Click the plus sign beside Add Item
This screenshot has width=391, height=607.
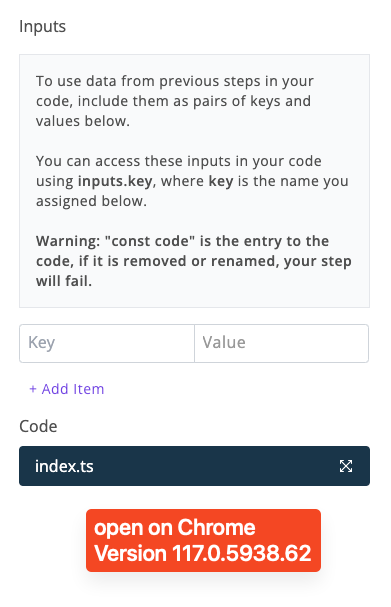click(33, 389)
